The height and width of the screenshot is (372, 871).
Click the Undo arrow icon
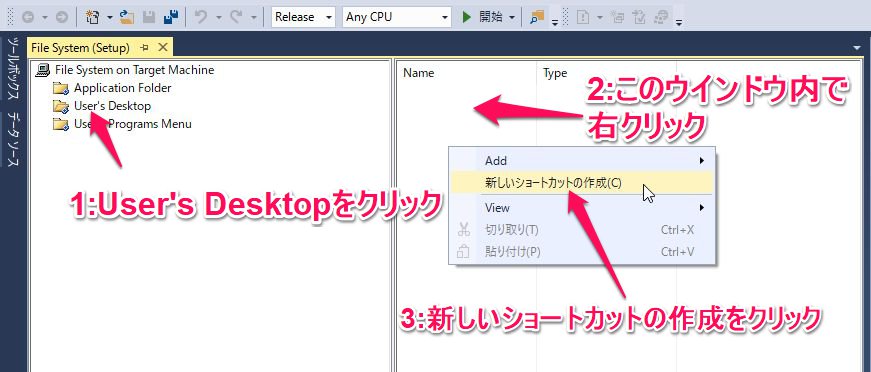(201, 17)
